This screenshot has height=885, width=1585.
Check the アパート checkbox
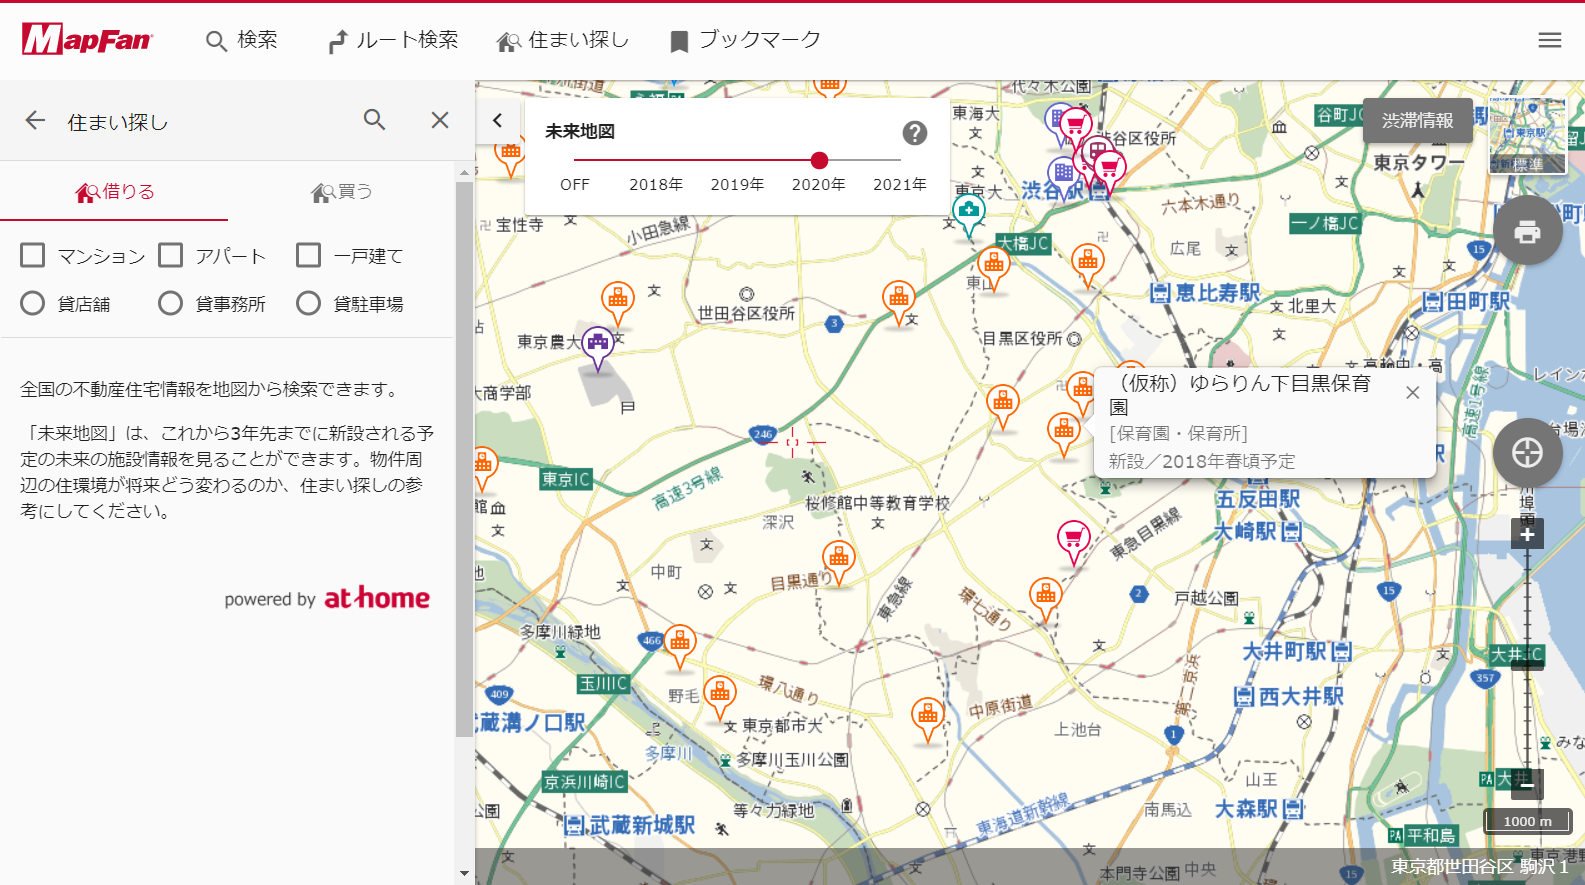(171, 256)
